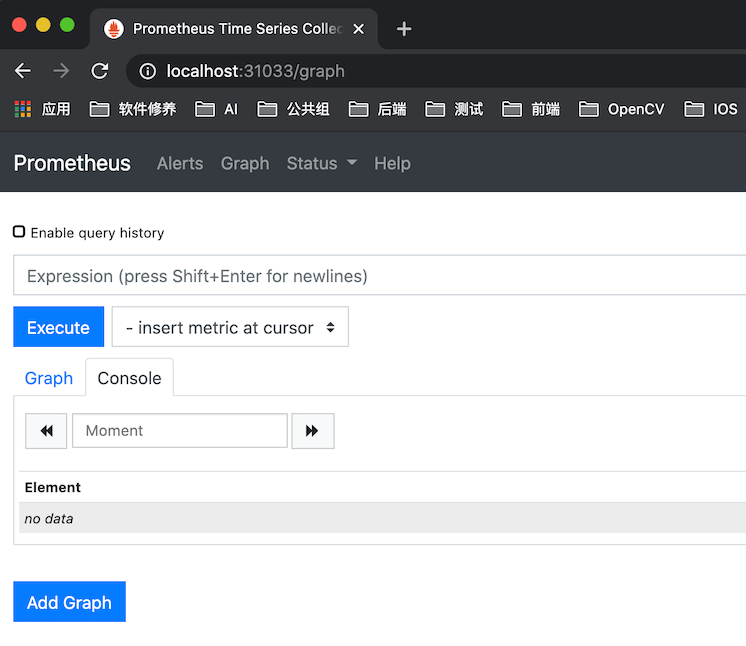Open the insert metric at cursor dropdown
Screen dimensions: 746x646
[230, 327]
